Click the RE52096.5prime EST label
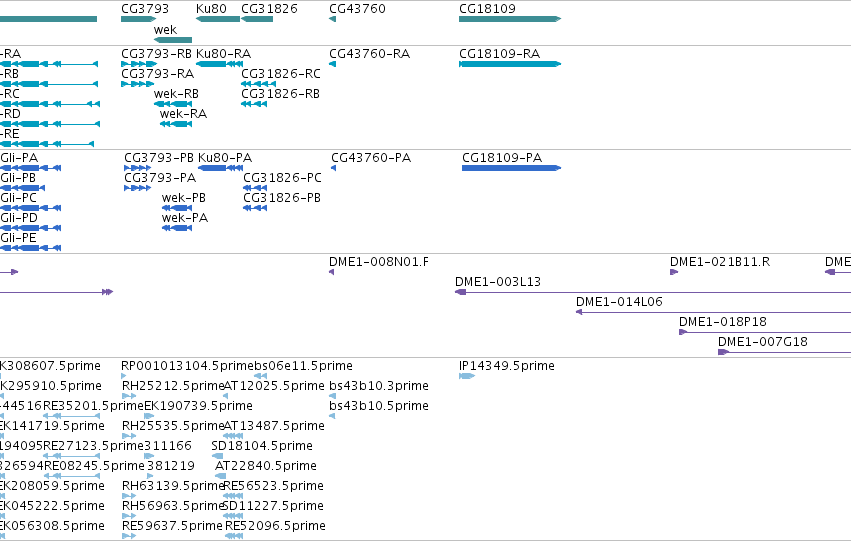This screenshot has width=851, height=541. point(275,527)
